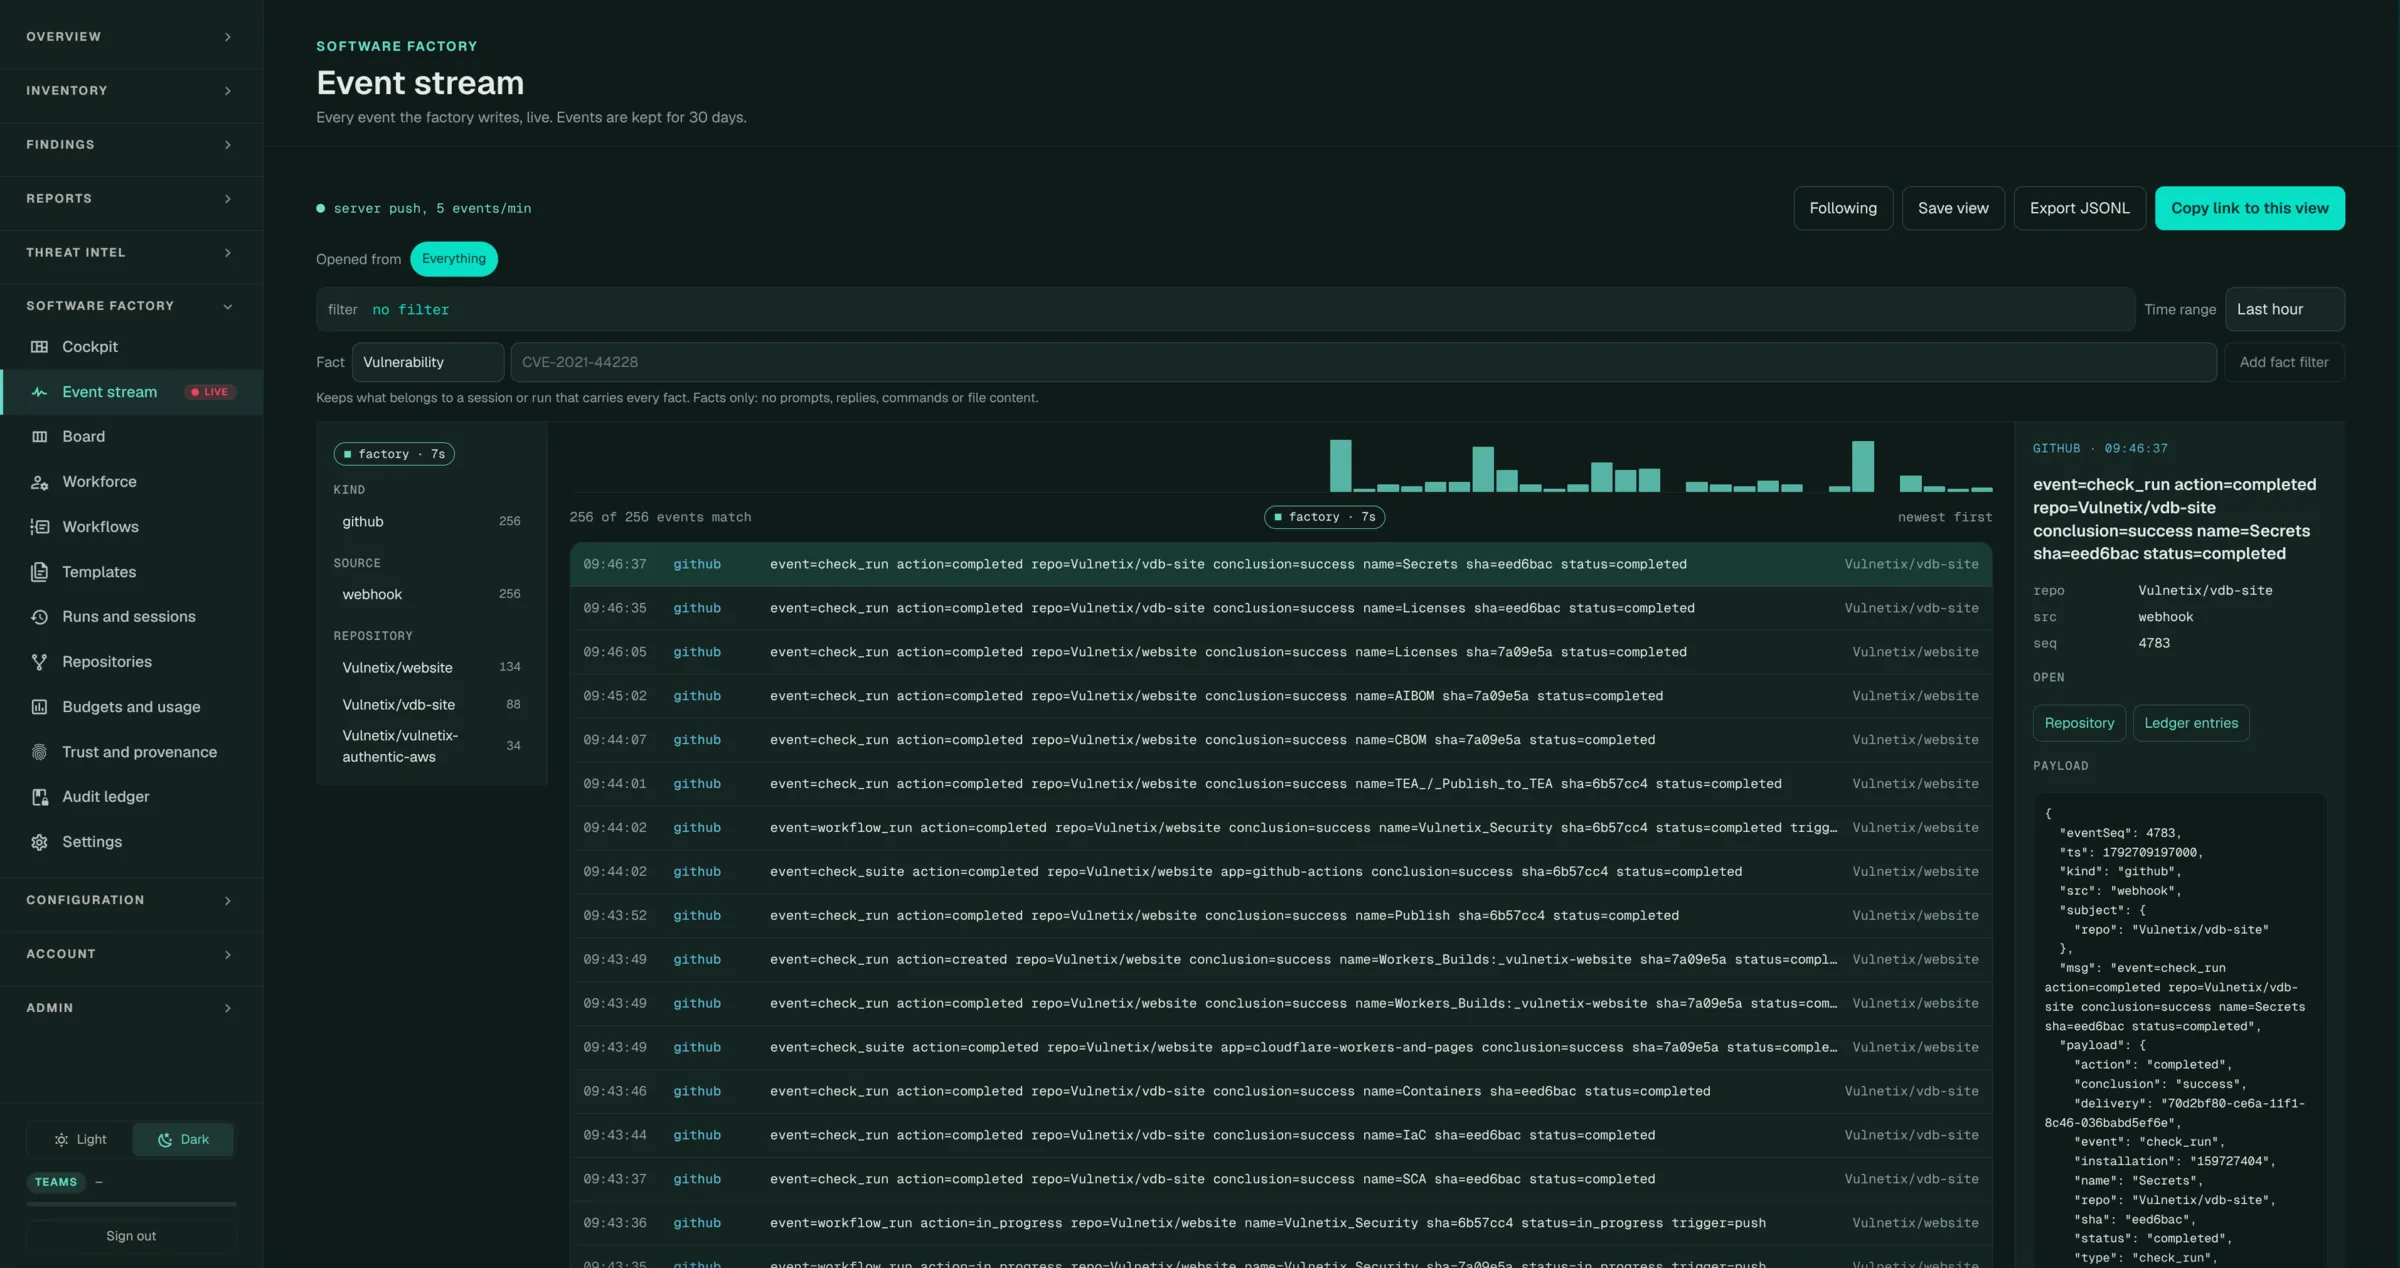Click the Templates document icon
Image resolution: width=2400 pixels, height=1268 pixels.
coord(39,572)
